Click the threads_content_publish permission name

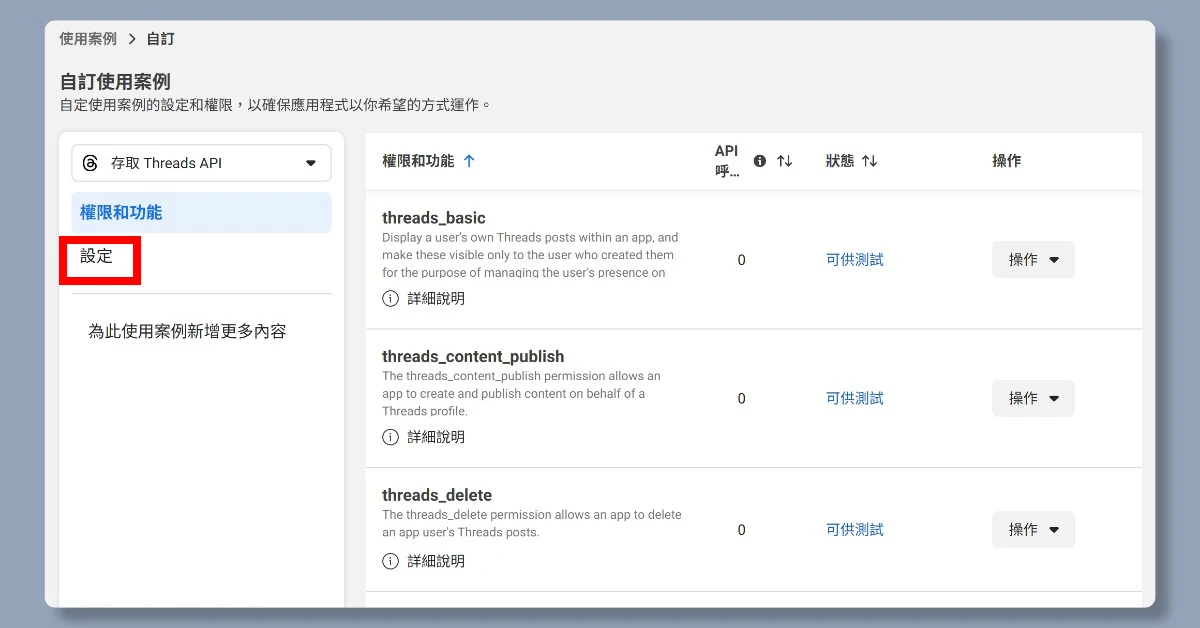[473, 356]
